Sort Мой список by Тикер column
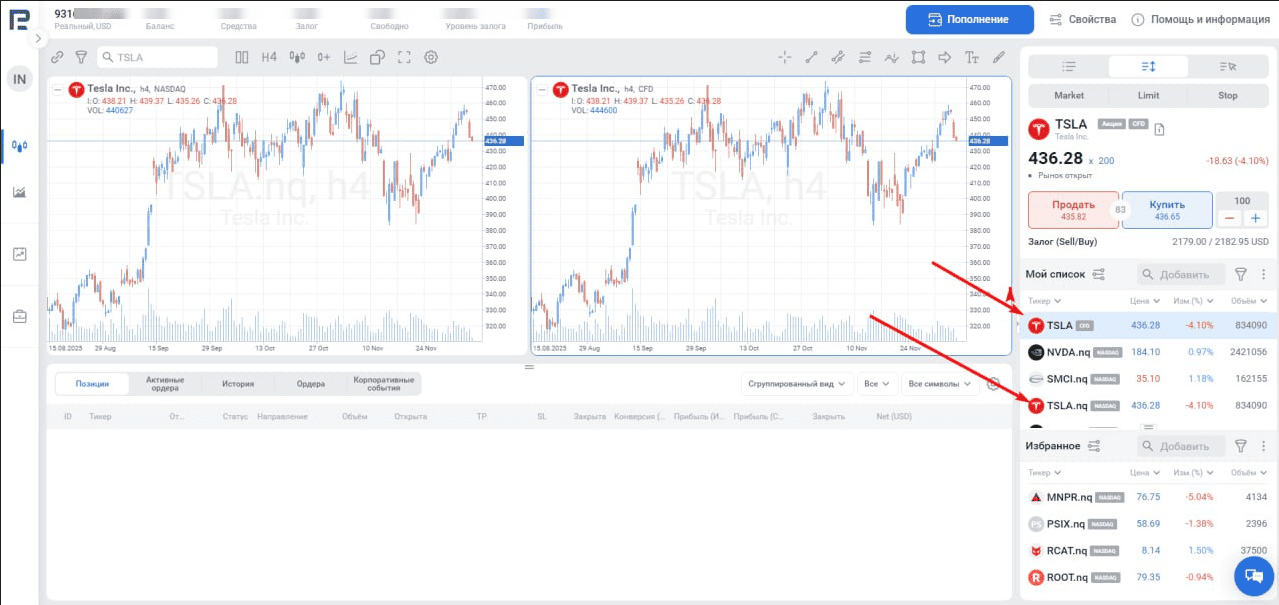Screen dimensions: 1279x605 point(1045,301)
